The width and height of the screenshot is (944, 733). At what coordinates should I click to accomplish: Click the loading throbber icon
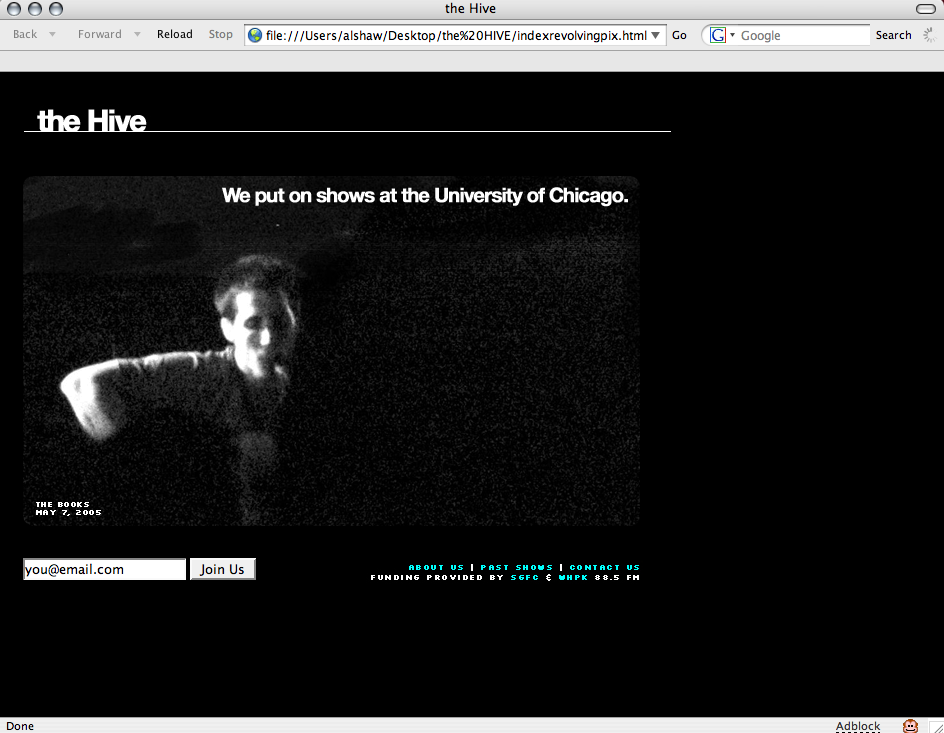click(930, 35)
